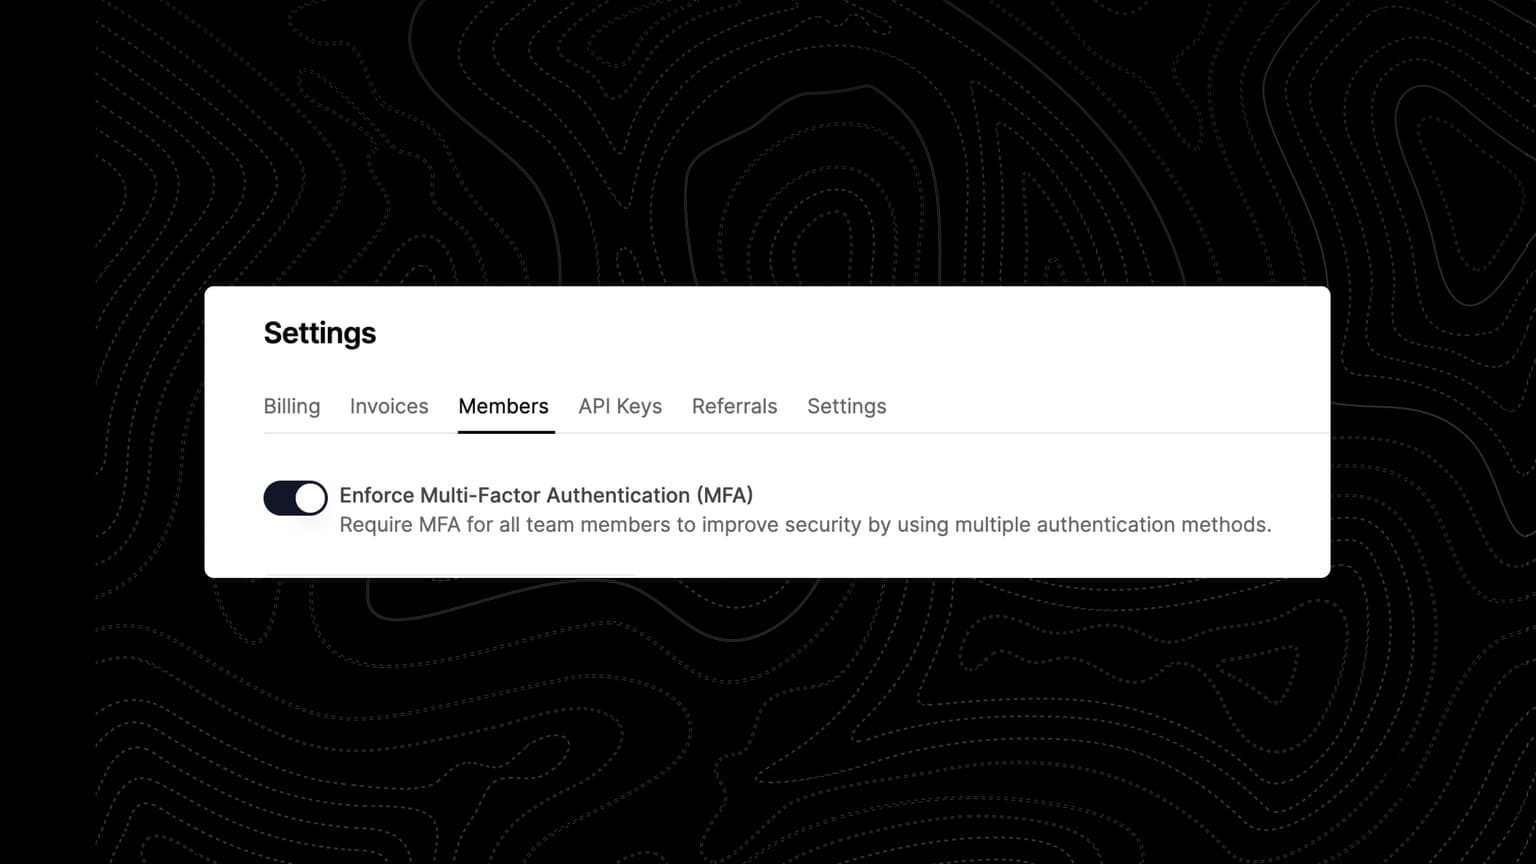Select the Billing navigation link
The width and height of the screenshot is (1536, 864).
point(291,406)
